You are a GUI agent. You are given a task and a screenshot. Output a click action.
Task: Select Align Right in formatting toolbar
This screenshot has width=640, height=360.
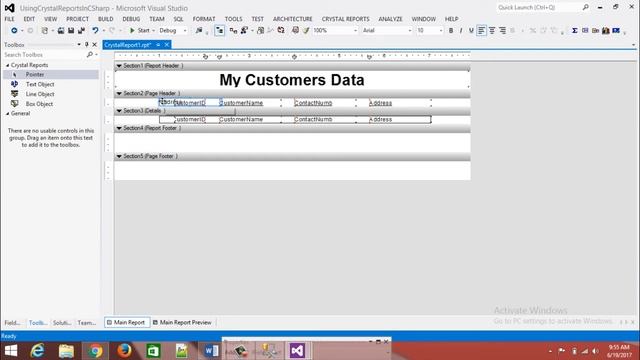(x=502, y=31)
